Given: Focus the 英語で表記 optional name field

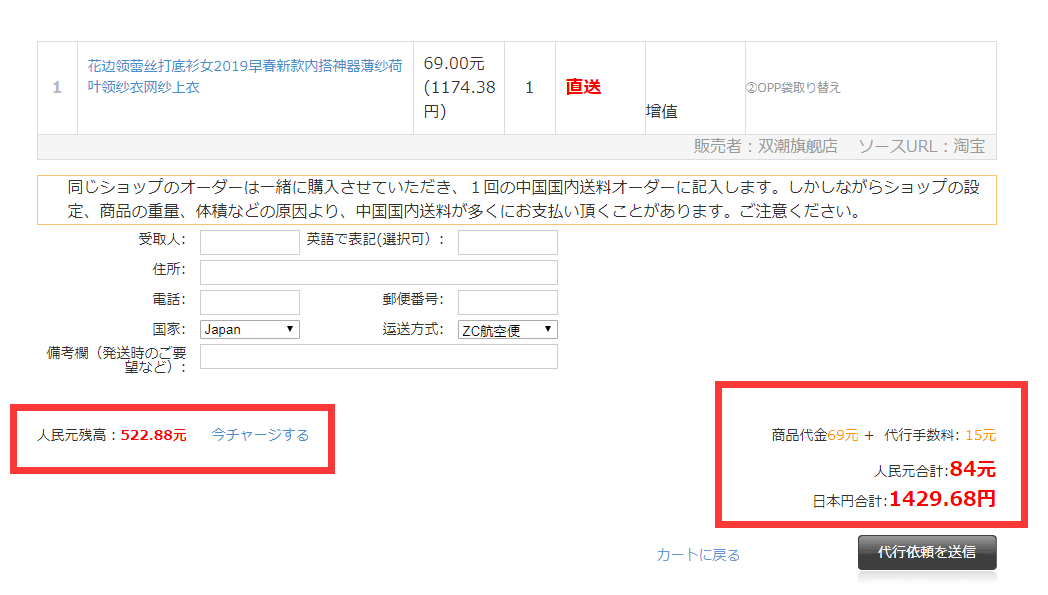Looking at the screenshot, I should pos(507,242).
